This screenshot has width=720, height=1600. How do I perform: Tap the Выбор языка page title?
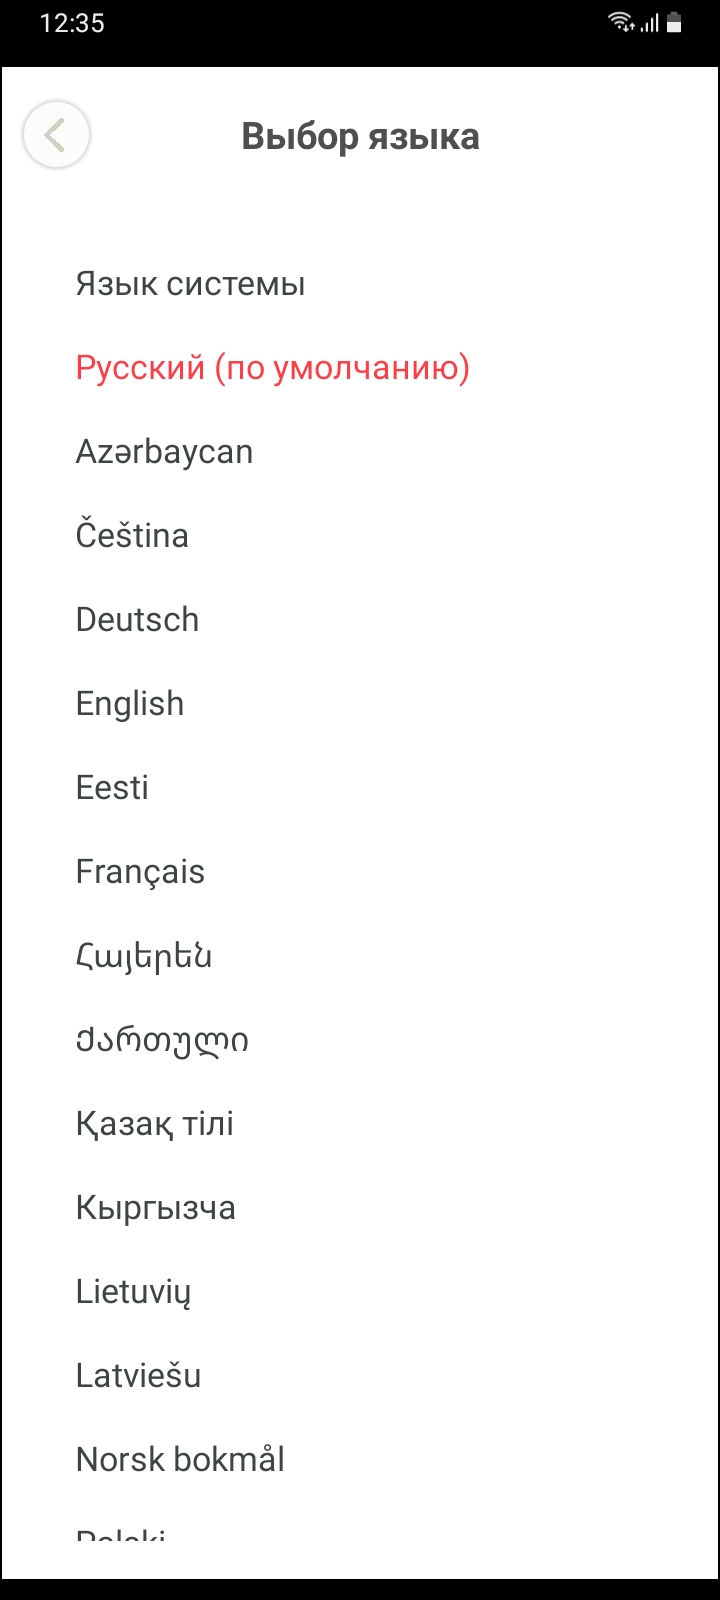[360, 137]
